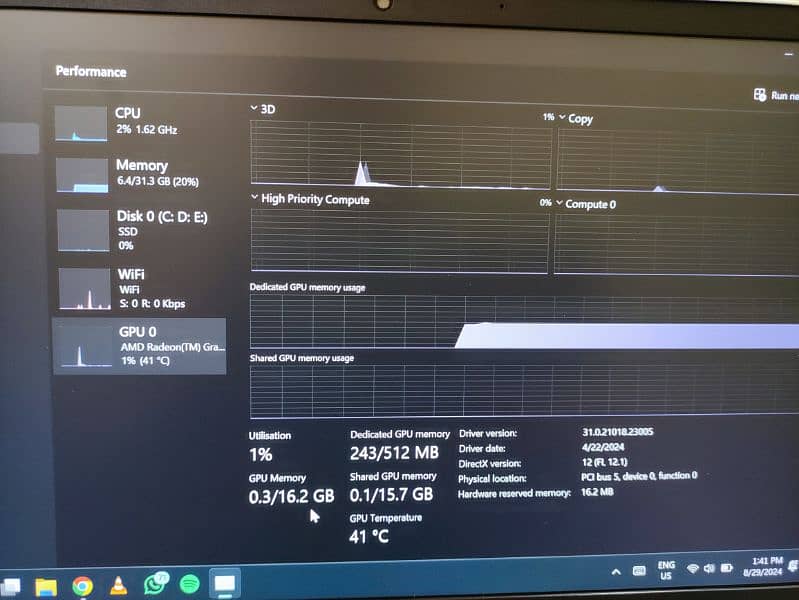Select the Memory performance item
This screenshot has width=799, height=600.
(139, 175)
